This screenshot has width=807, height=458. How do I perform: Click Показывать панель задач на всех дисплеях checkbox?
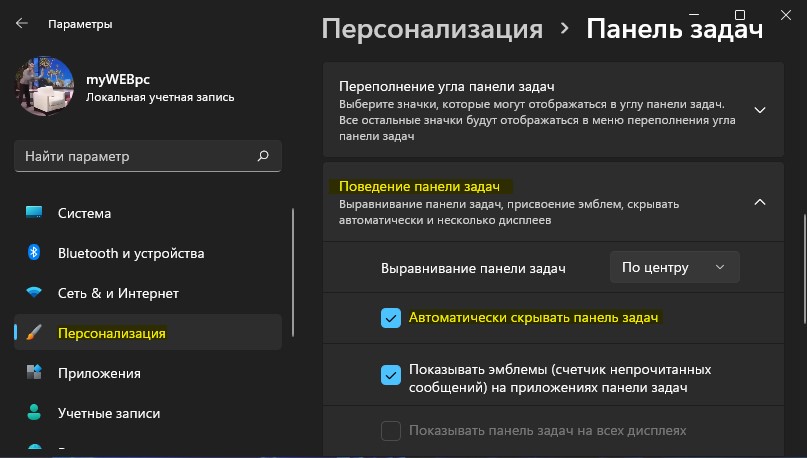(391, 431)
